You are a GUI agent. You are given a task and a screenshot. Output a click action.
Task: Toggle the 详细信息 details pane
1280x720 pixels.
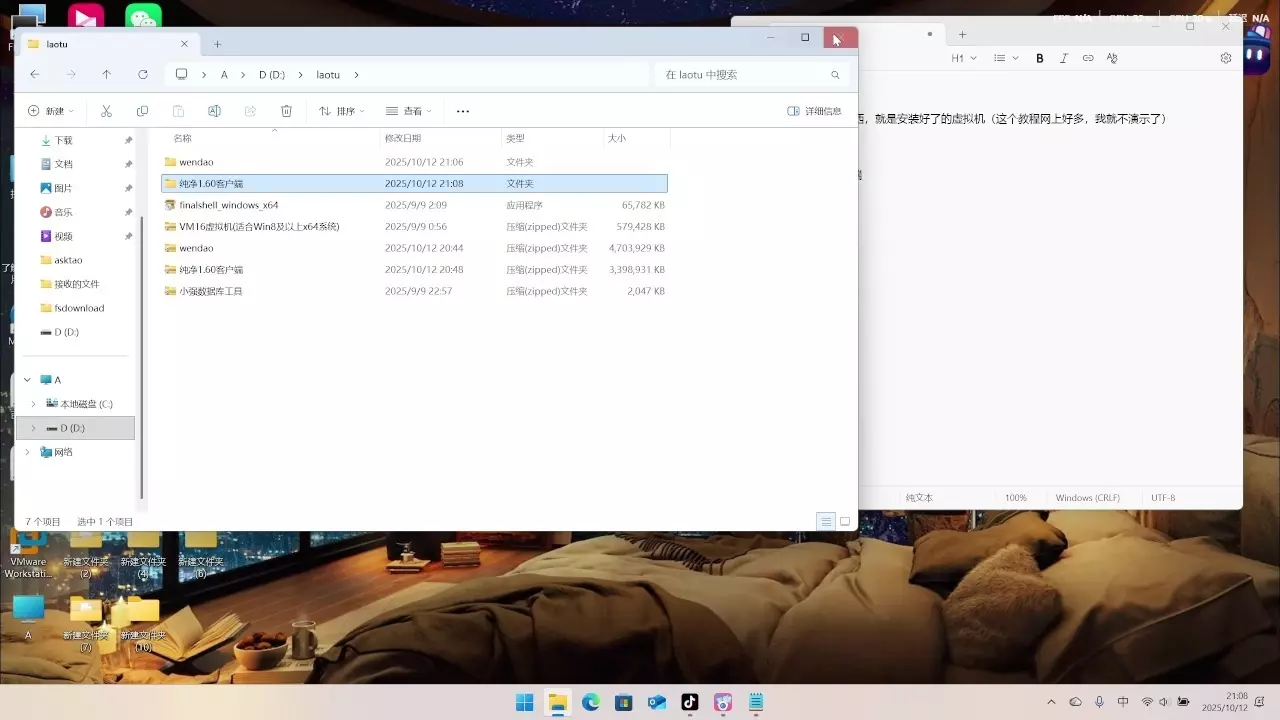tap(815, 111)
